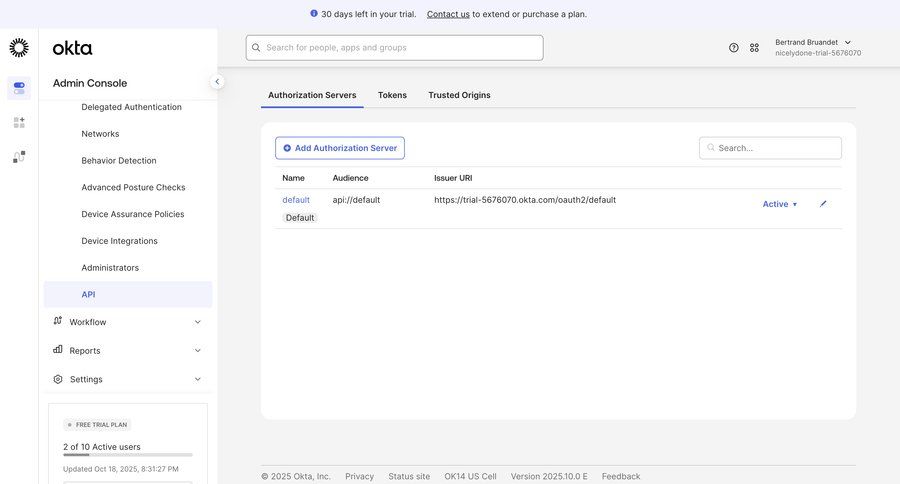This screenshot has height=484, width=900.
Task: Open the Status site footer link
Action: click(x=409, y=477)
